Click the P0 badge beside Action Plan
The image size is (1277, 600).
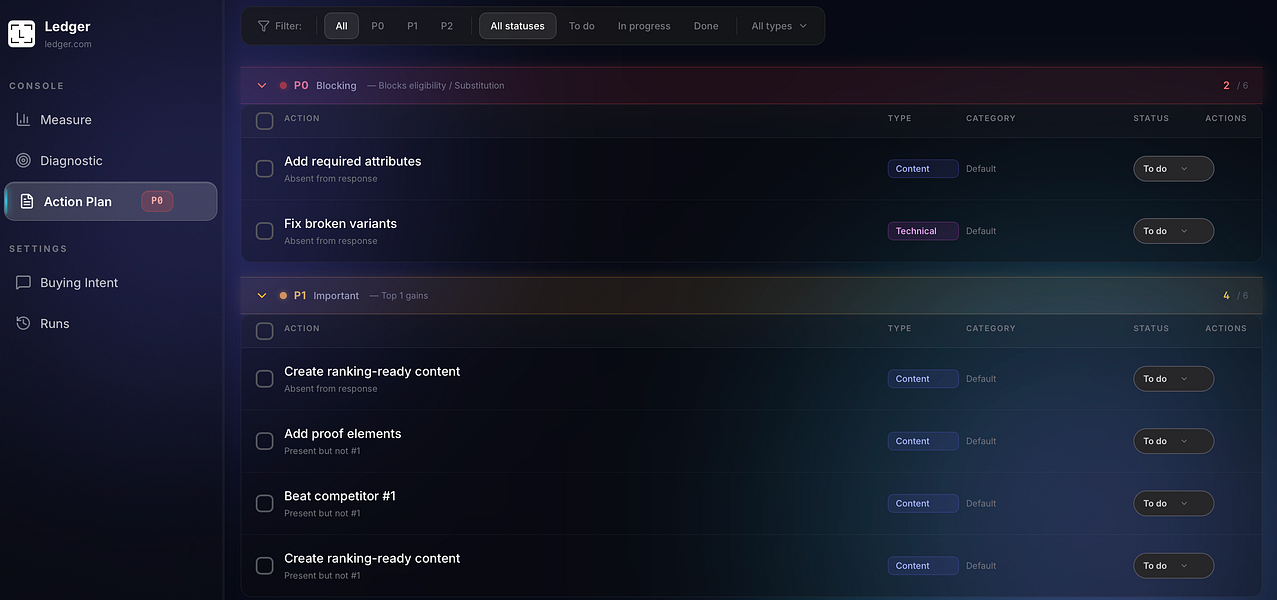point(157,201)
